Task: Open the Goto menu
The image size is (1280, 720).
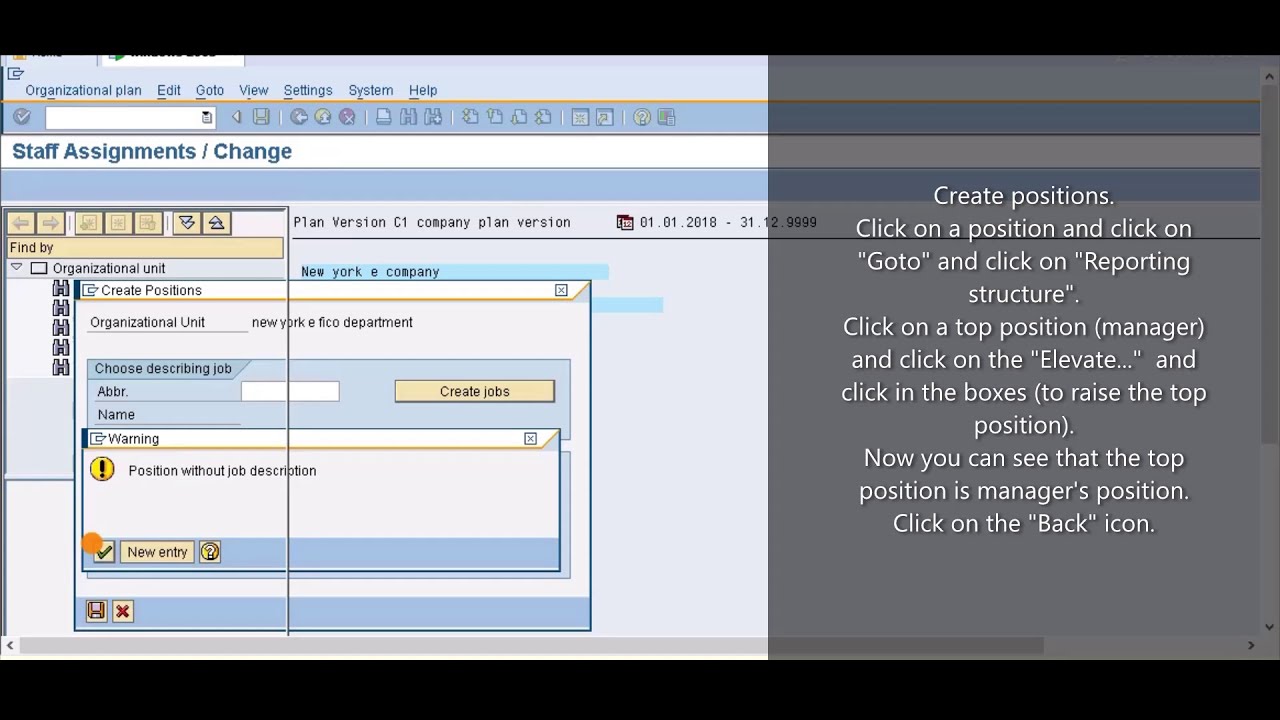Action: pos(210,90)
